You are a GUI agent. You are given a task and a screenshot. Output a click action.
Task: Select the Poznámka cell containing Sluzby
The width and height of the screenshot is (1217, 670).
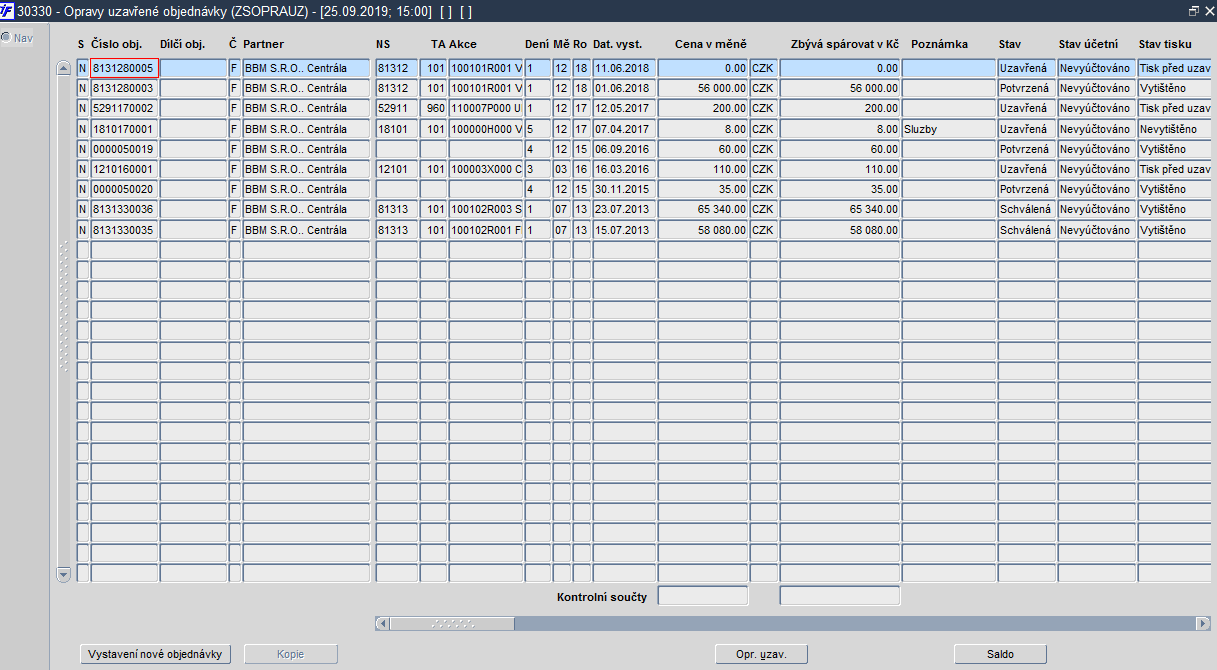[949, 129]
